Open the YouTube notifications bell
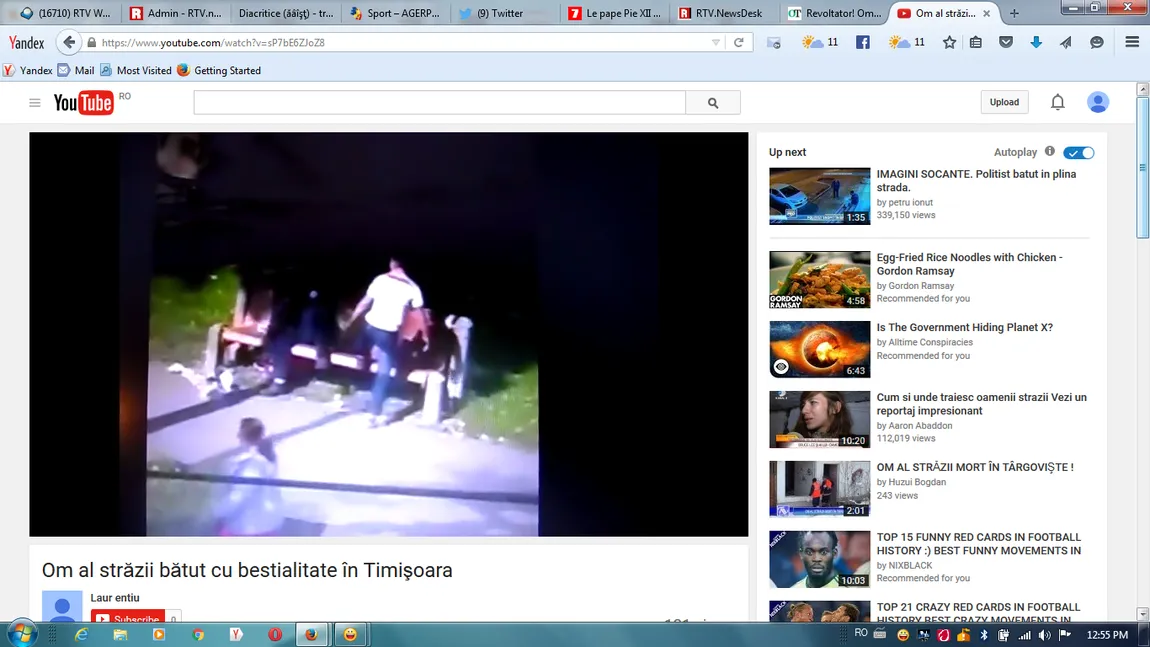The image size is (1150, 647). point(1057,102)
